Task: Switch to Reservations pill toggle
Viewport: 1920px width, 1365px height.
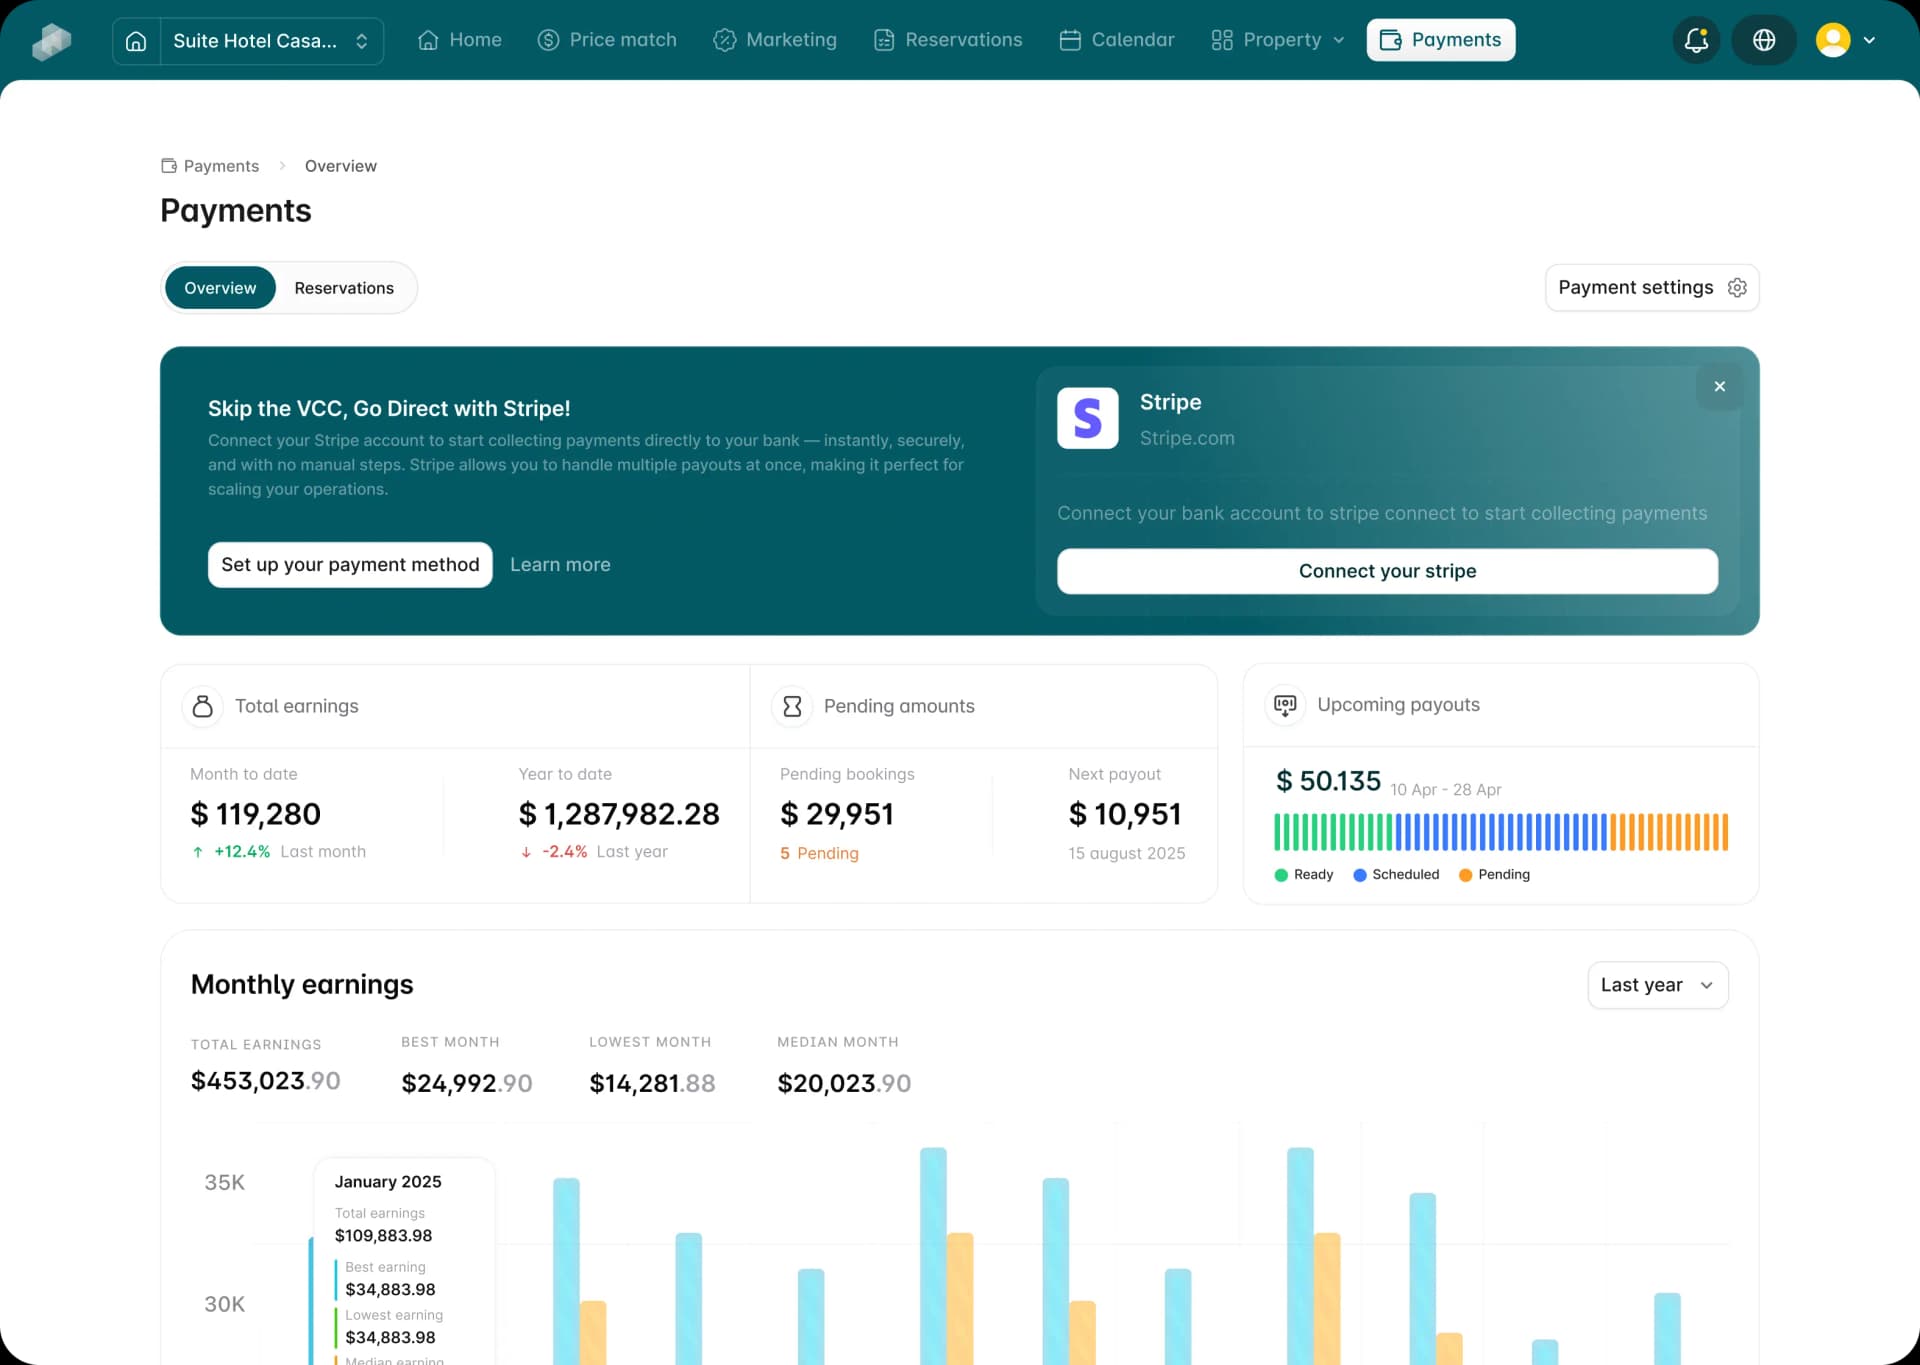Action: (344, 288)
